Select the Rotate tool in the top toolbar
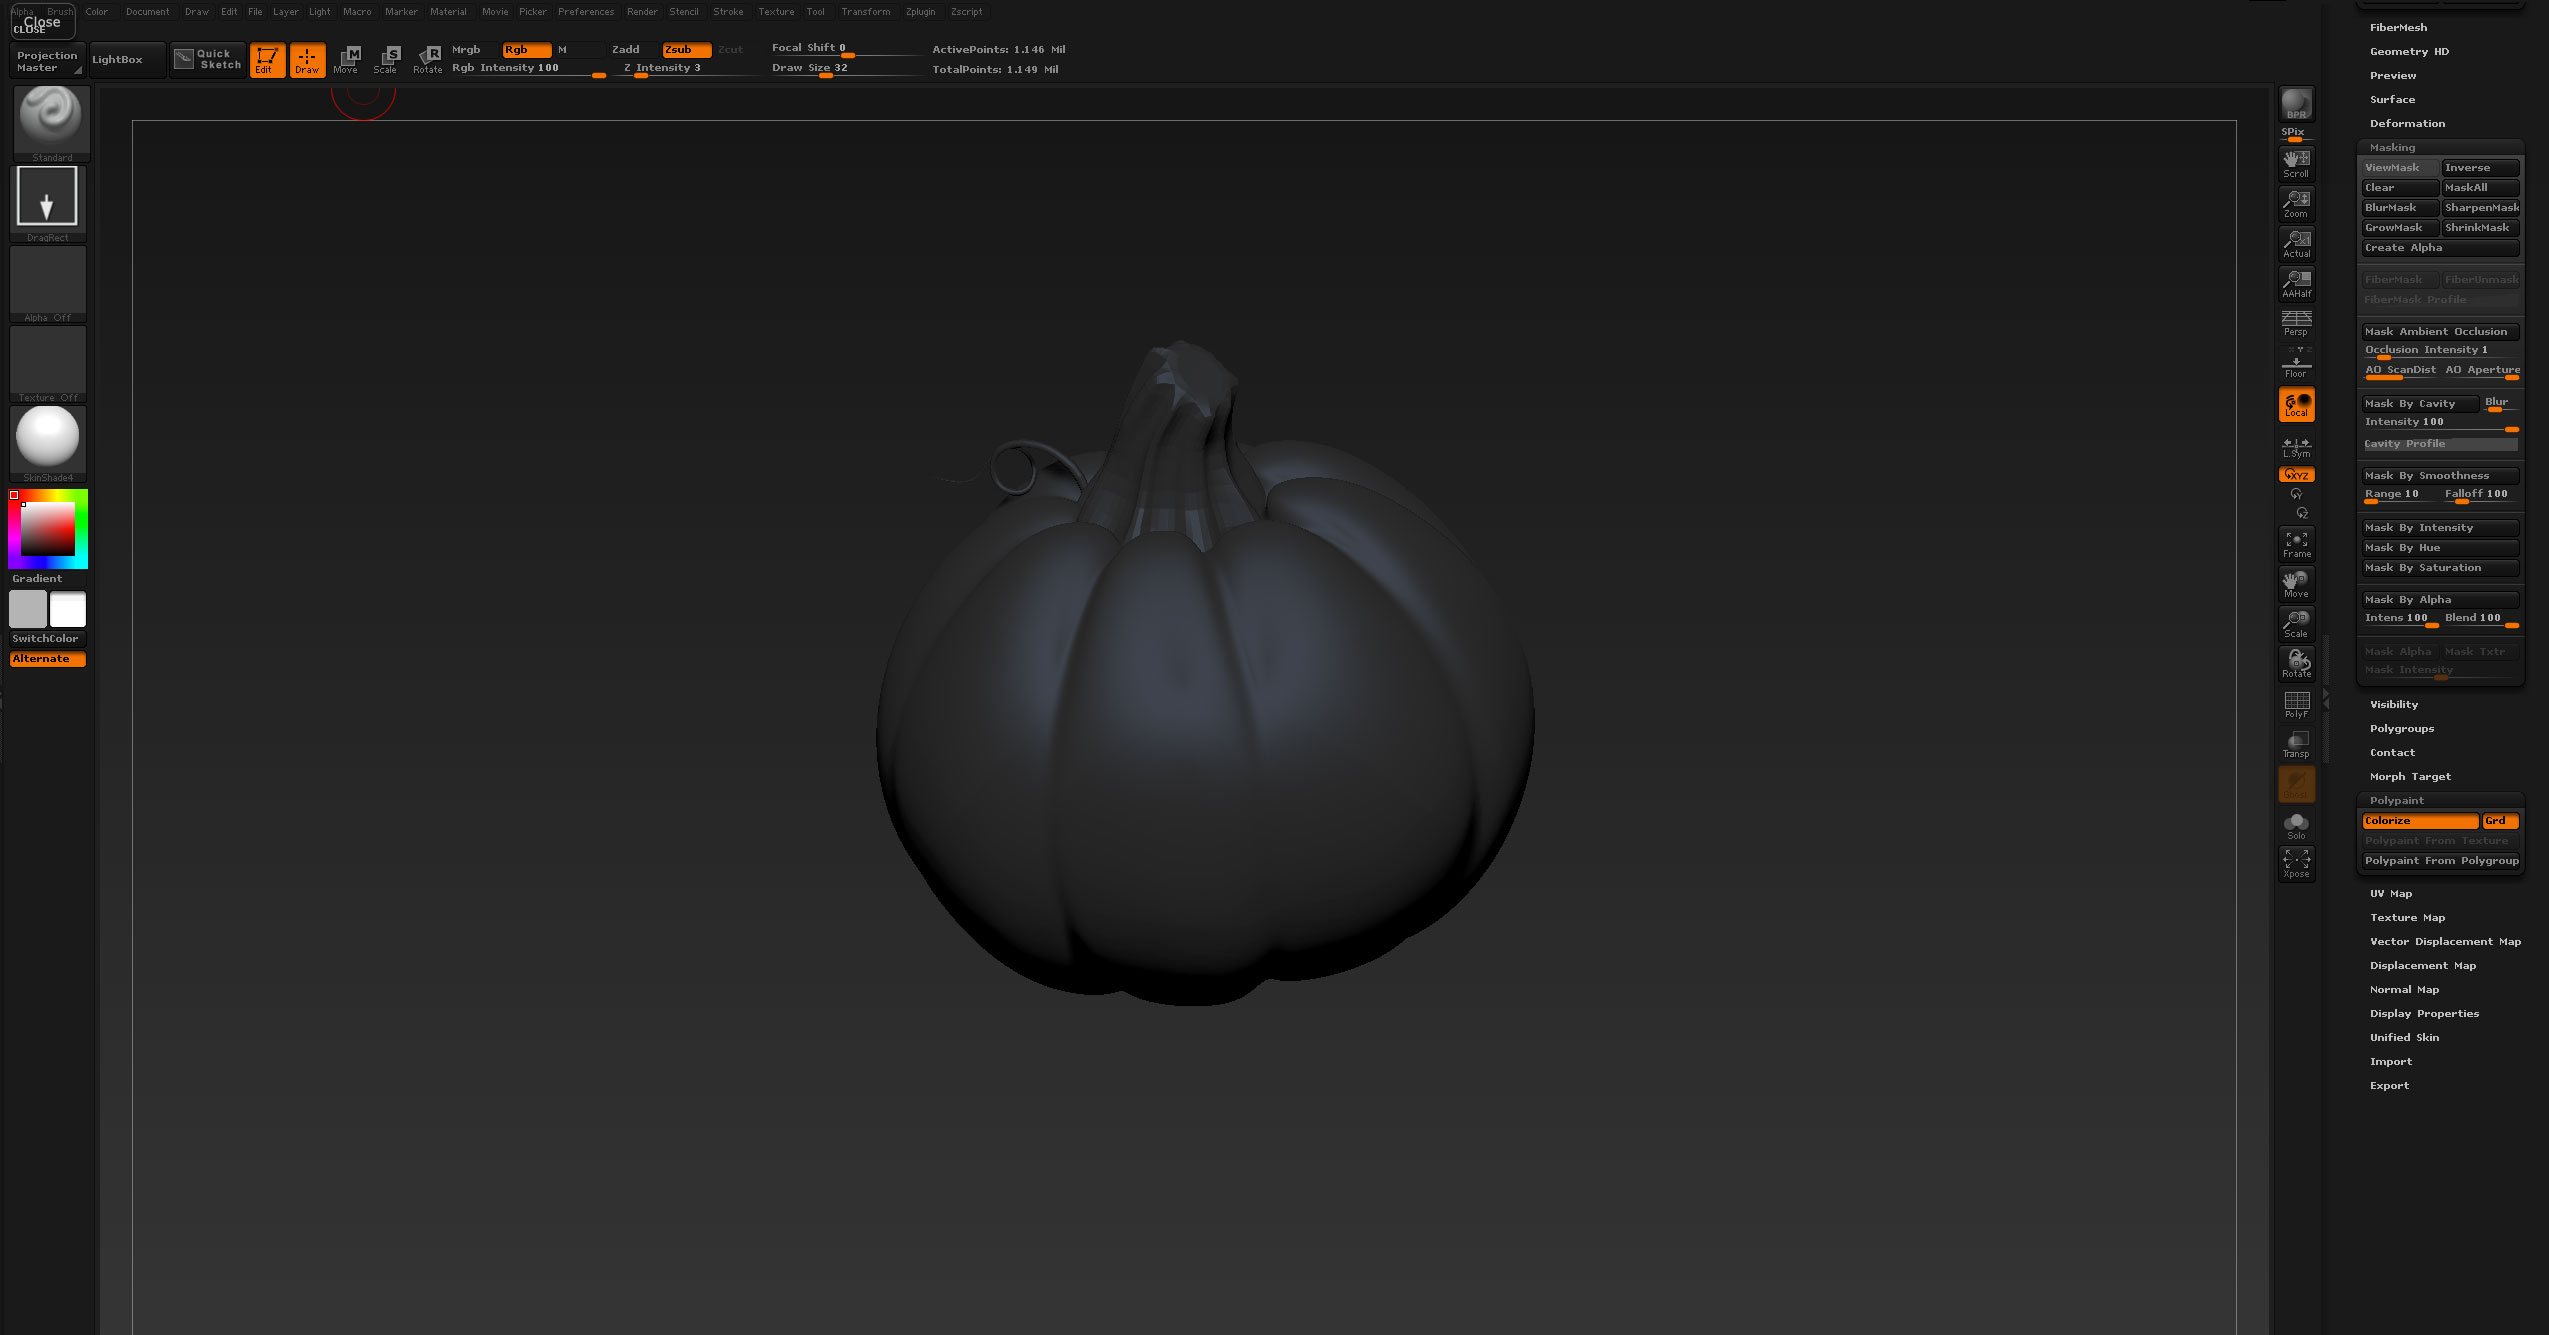Viewport: 2549px width, 1335px height. point(428,59)
